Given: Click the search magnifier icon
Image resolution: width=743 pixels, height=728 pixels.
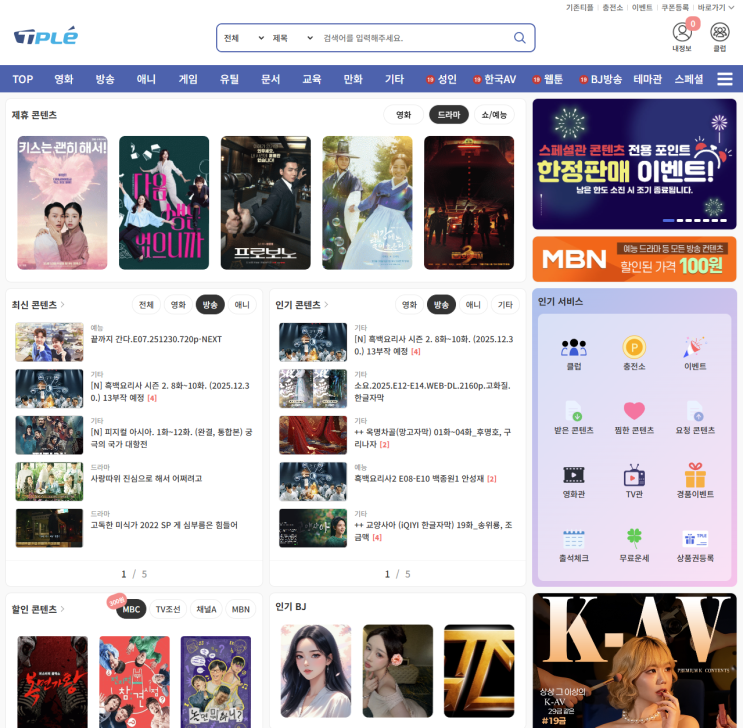Looking at the screenshot, I should point(520,37).
